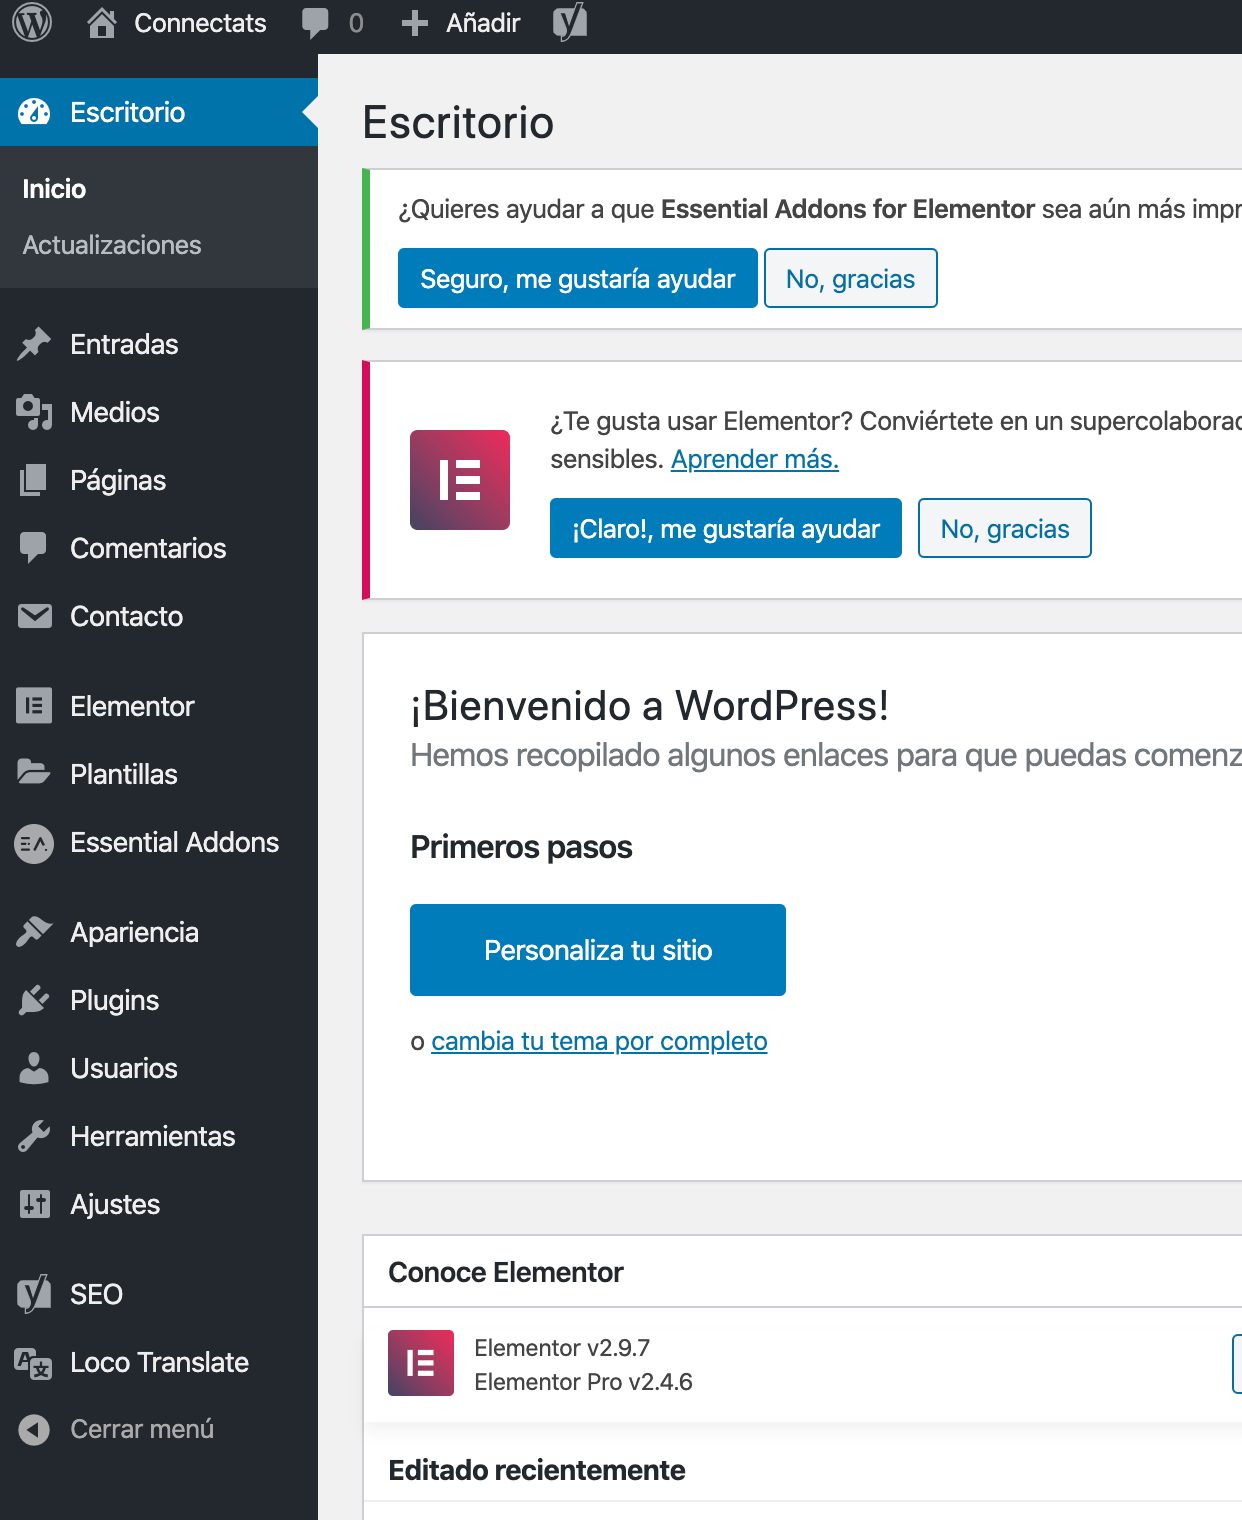Dismiss Essential Addons notice with No, gracias
Viewport: 1242px width, 1520px height.
point(851,278)
